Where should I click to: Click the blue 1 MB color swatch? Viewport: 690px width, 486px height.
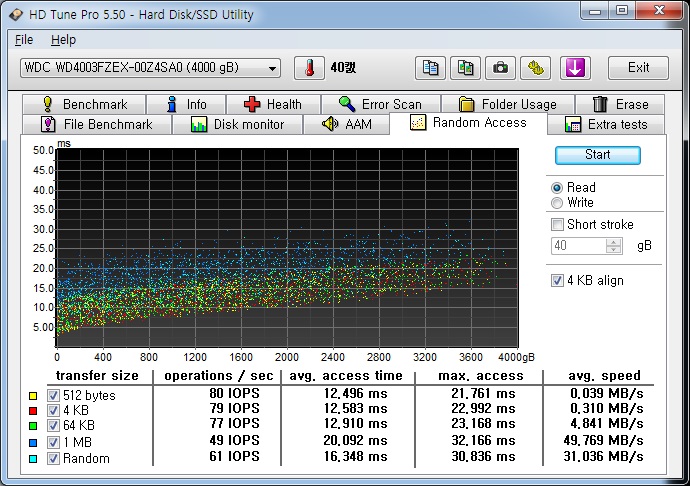pyautogui.click(x=33, y=443)
